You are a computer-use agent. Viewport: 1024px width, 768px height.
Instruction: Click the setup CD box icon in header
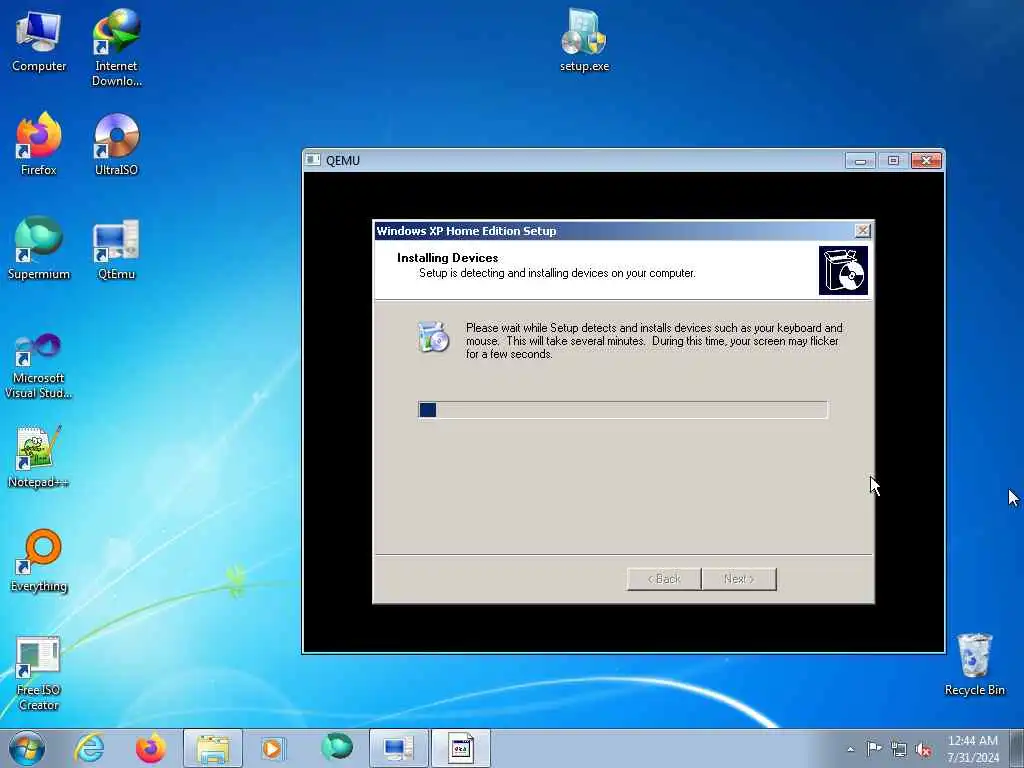coord(843,270)
